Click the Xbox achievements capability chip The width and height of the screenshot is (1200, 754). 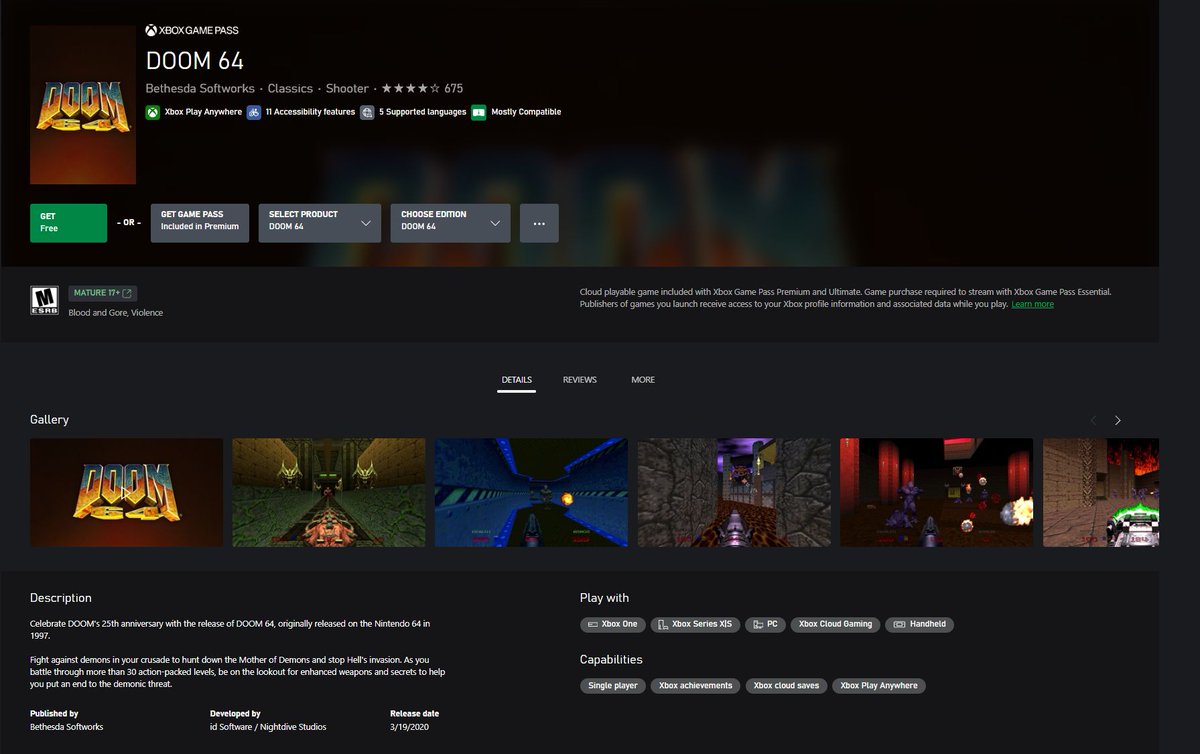(x=696, y=686)
